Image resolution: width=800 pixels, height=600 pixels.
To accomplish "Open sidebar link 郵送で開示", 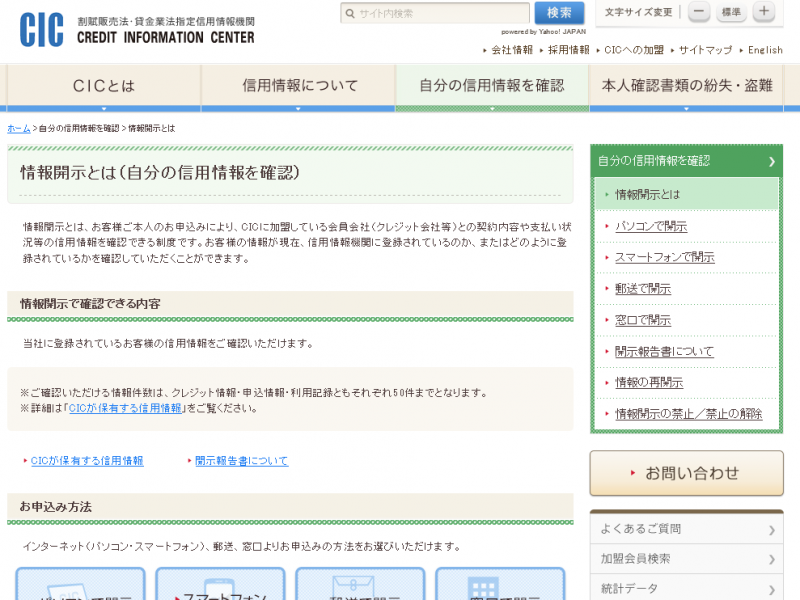I will pos(643,289).
